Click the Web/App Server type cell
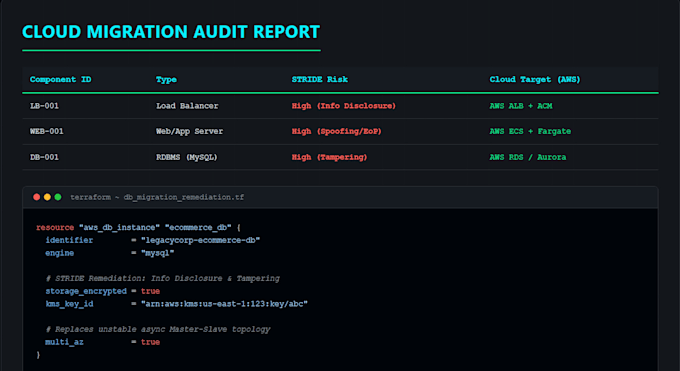The image size is (680, 371). pos(189,131)
